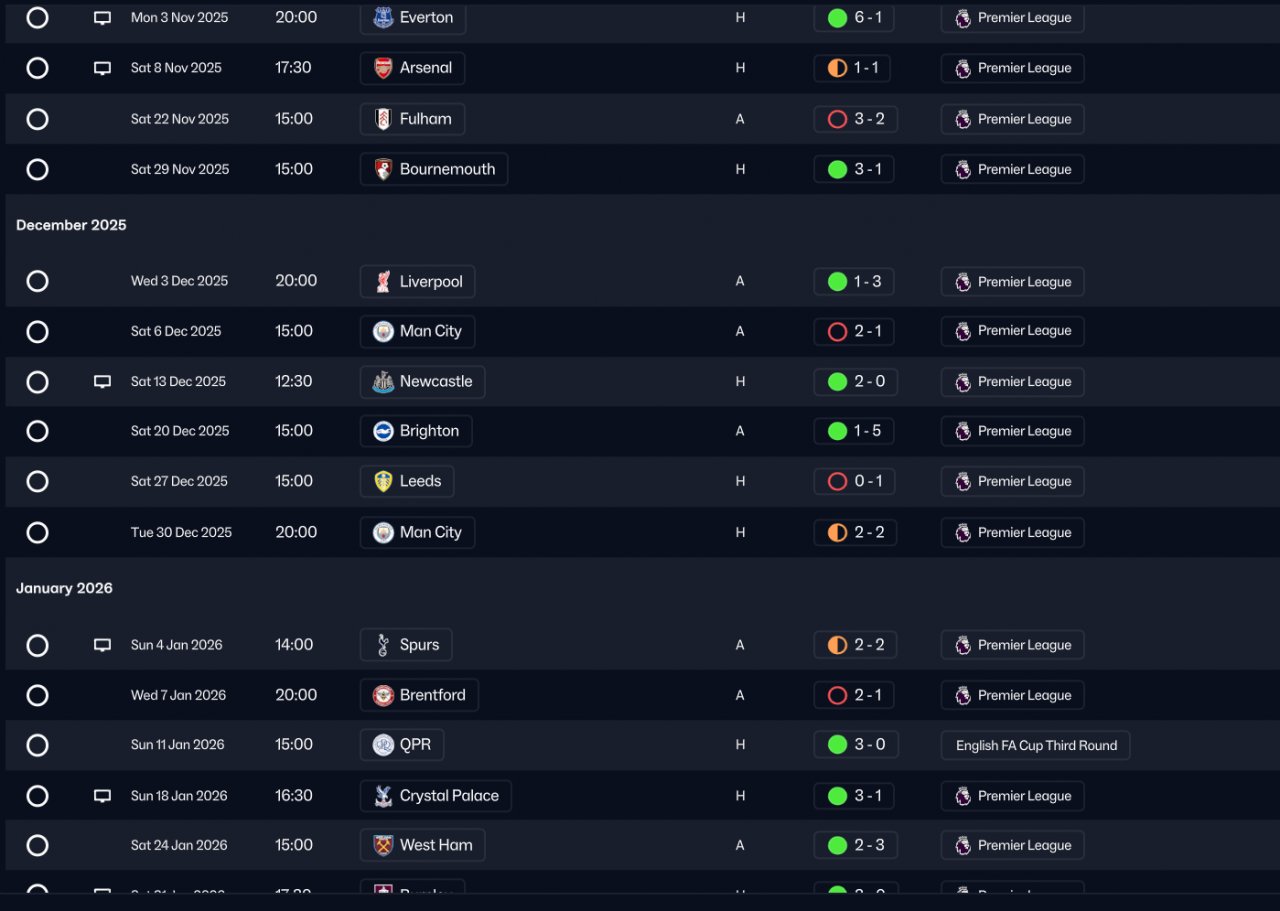
Task: Open the Crystal Palace team button
Action: click(x=436, y=796)
